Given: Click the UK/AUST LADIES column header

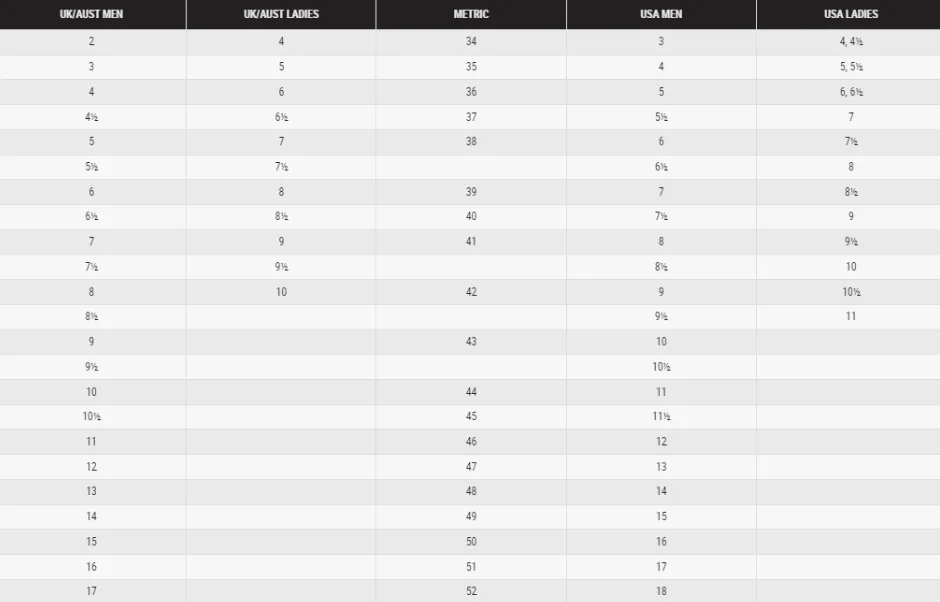Looking at the screenshot, I should [x=281, y=14].
